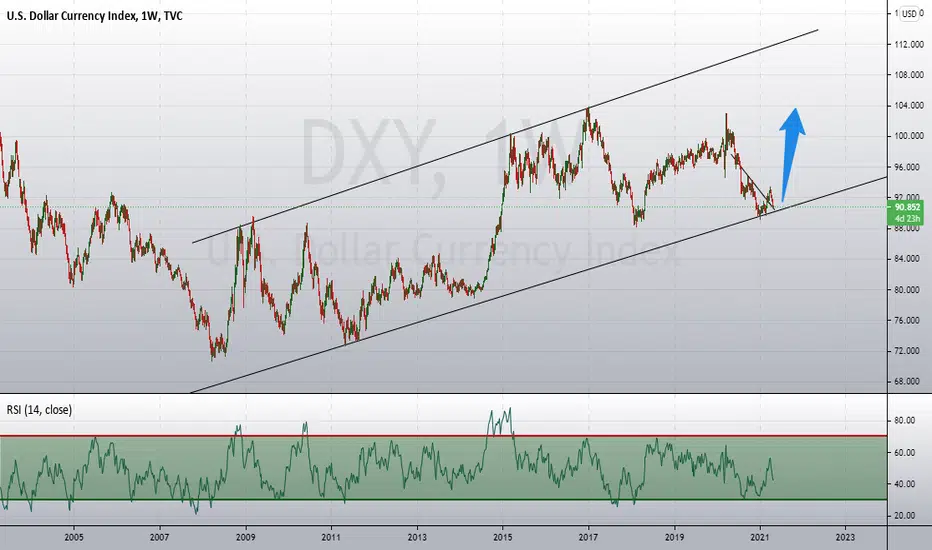Click the 2013 label on the time axis

417,537
